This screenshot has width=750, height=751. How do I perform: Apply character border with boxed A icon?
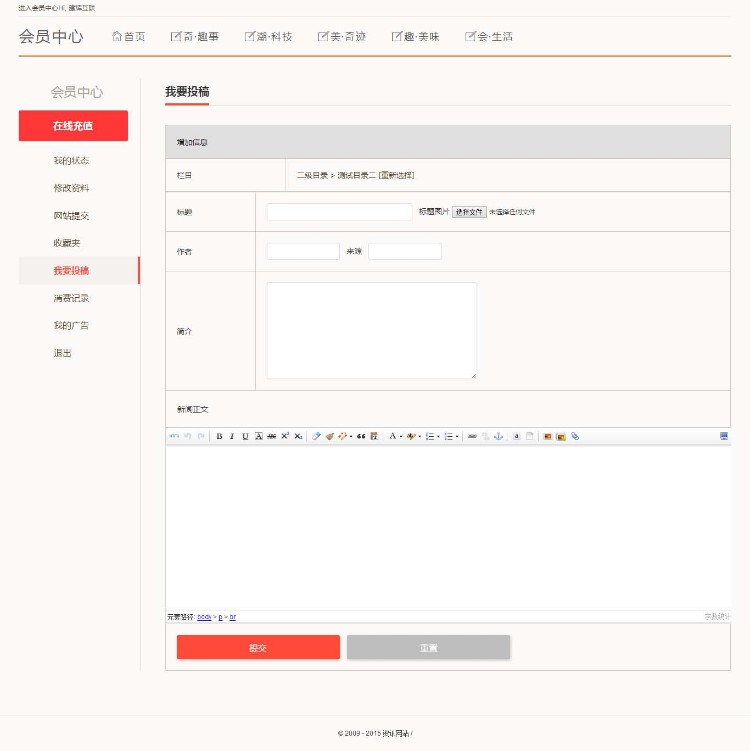pos(259,436)
